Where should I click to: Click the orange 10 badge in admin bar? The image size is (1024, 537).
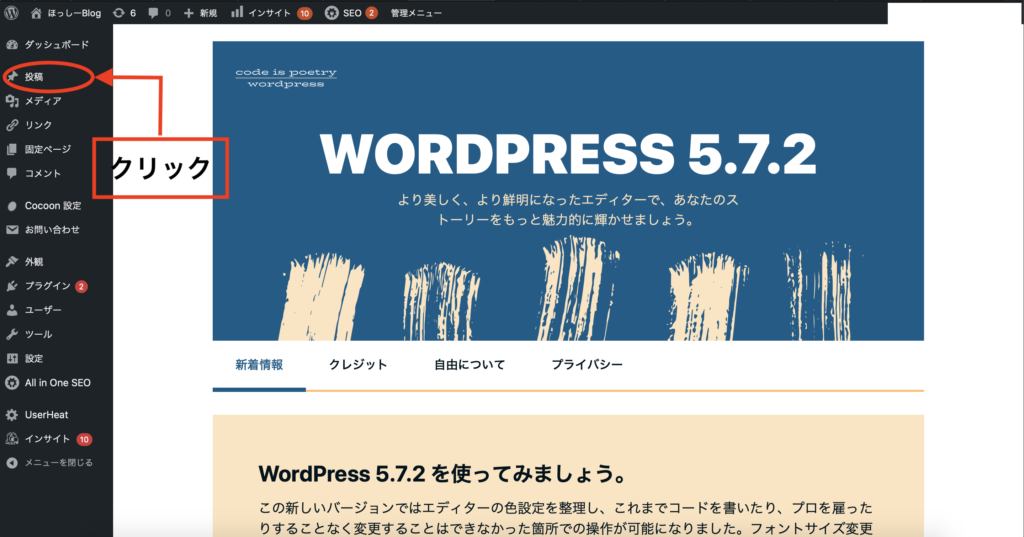pos(304,13)
